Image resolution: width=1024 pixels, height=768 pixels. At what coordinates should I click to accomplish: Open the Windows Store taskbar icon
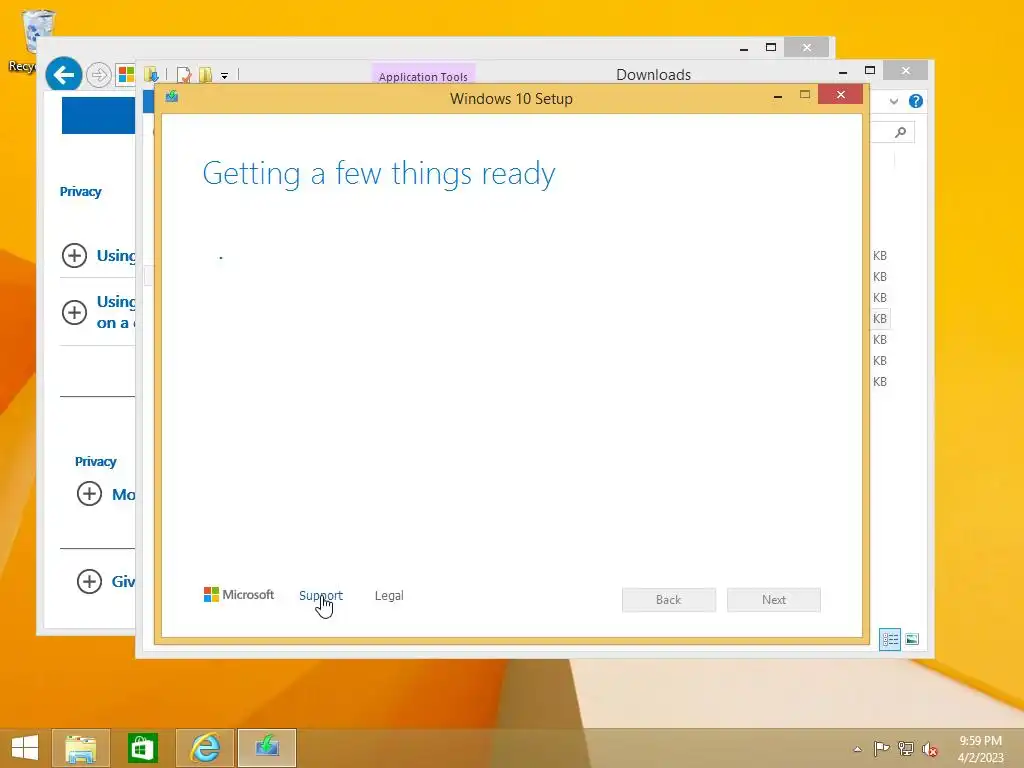pos(142,748)
